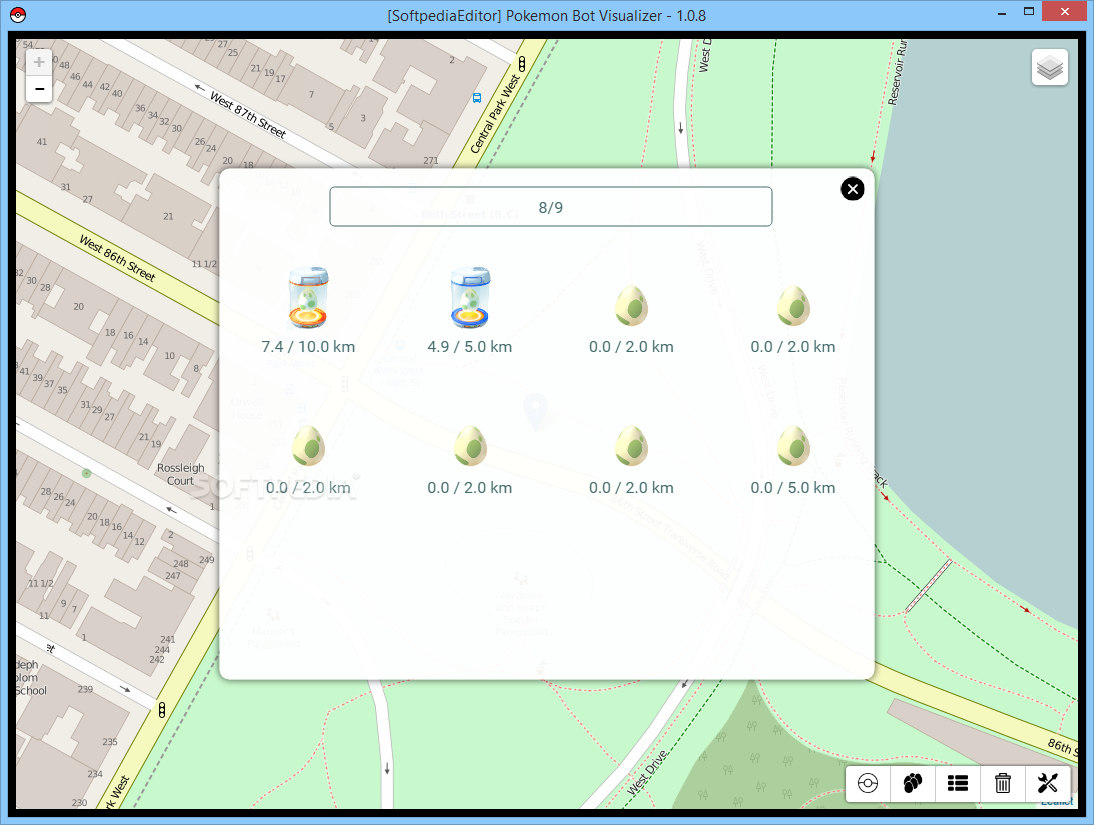Open the Pokemon list with Pokeball icon

(868, 783)
